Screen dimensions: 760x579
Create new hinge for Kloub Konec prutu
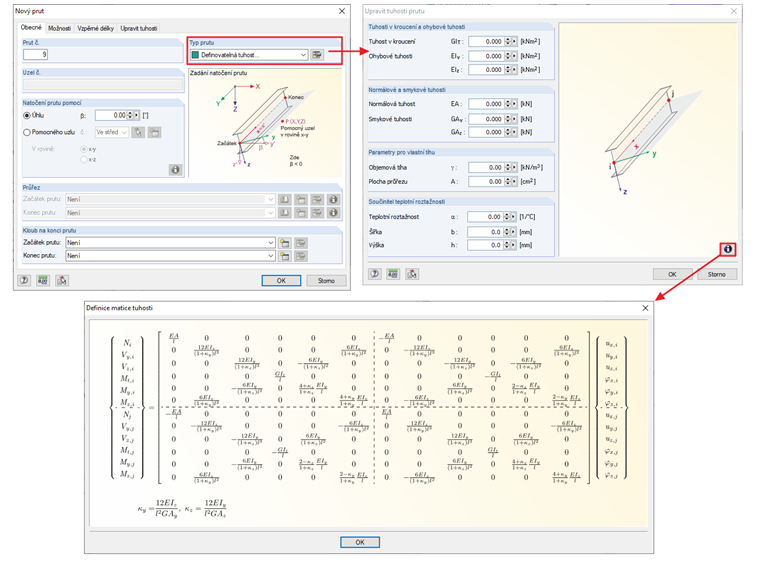point(285,256)
